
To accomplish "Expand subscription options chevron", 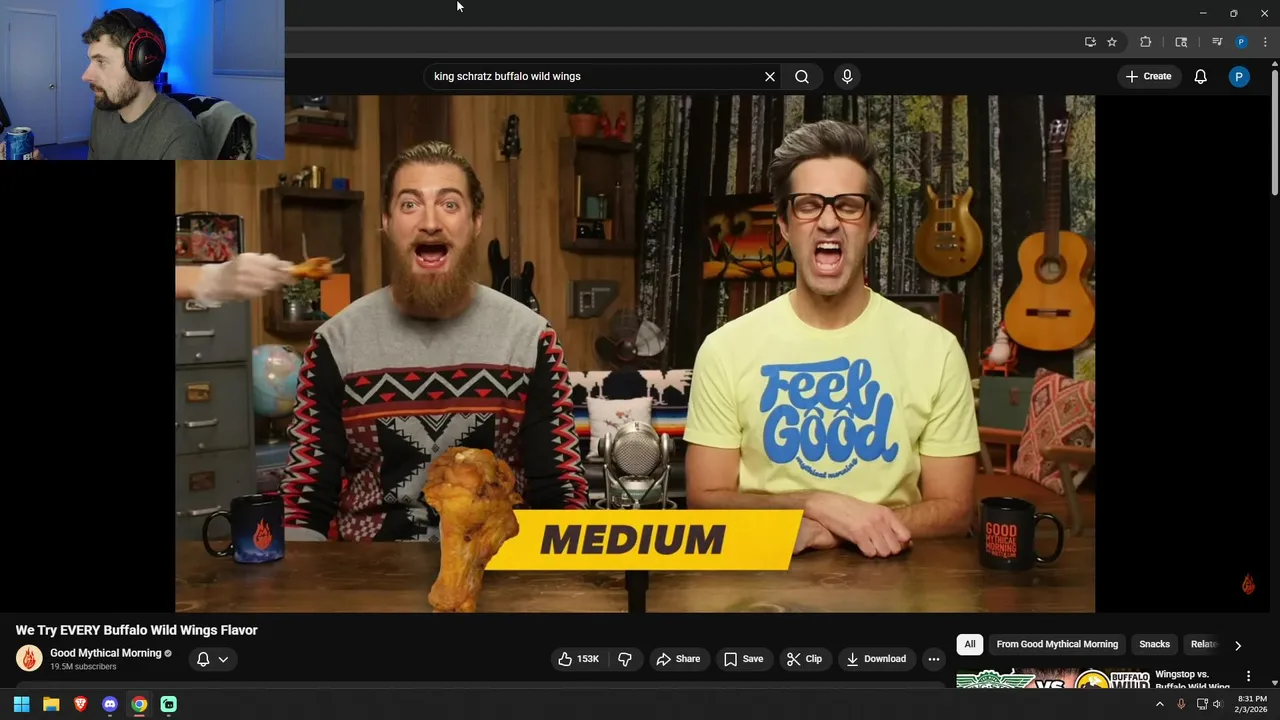I will (223, 659).
